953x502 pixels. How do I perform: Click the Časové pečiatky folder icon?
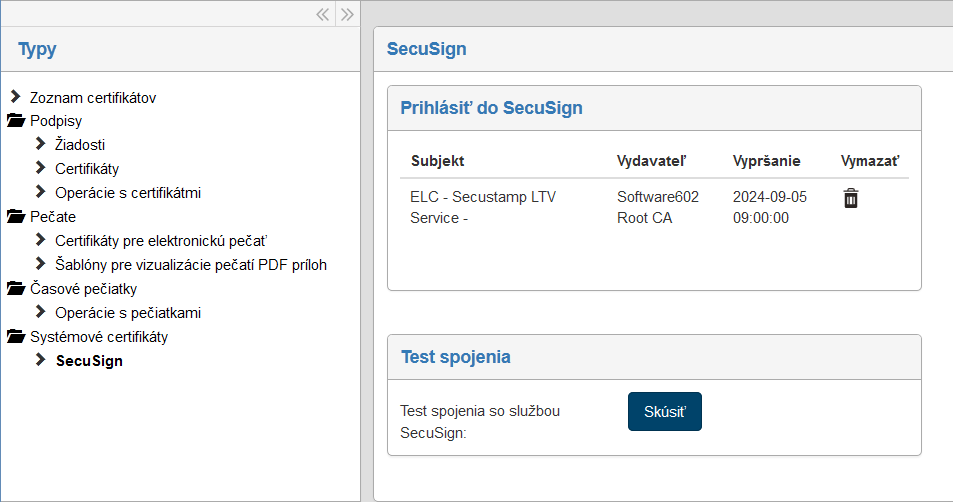tap(15, 289)
